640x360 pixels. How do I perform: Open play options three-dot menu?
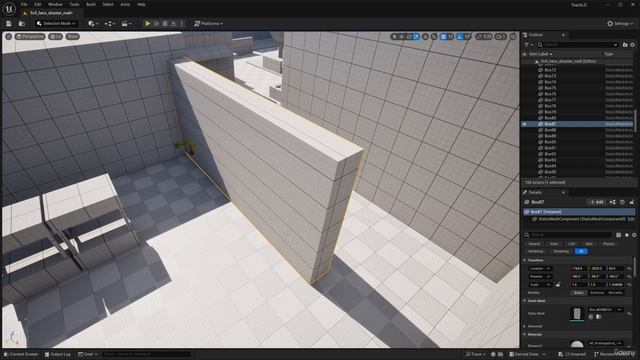(182, 24)
